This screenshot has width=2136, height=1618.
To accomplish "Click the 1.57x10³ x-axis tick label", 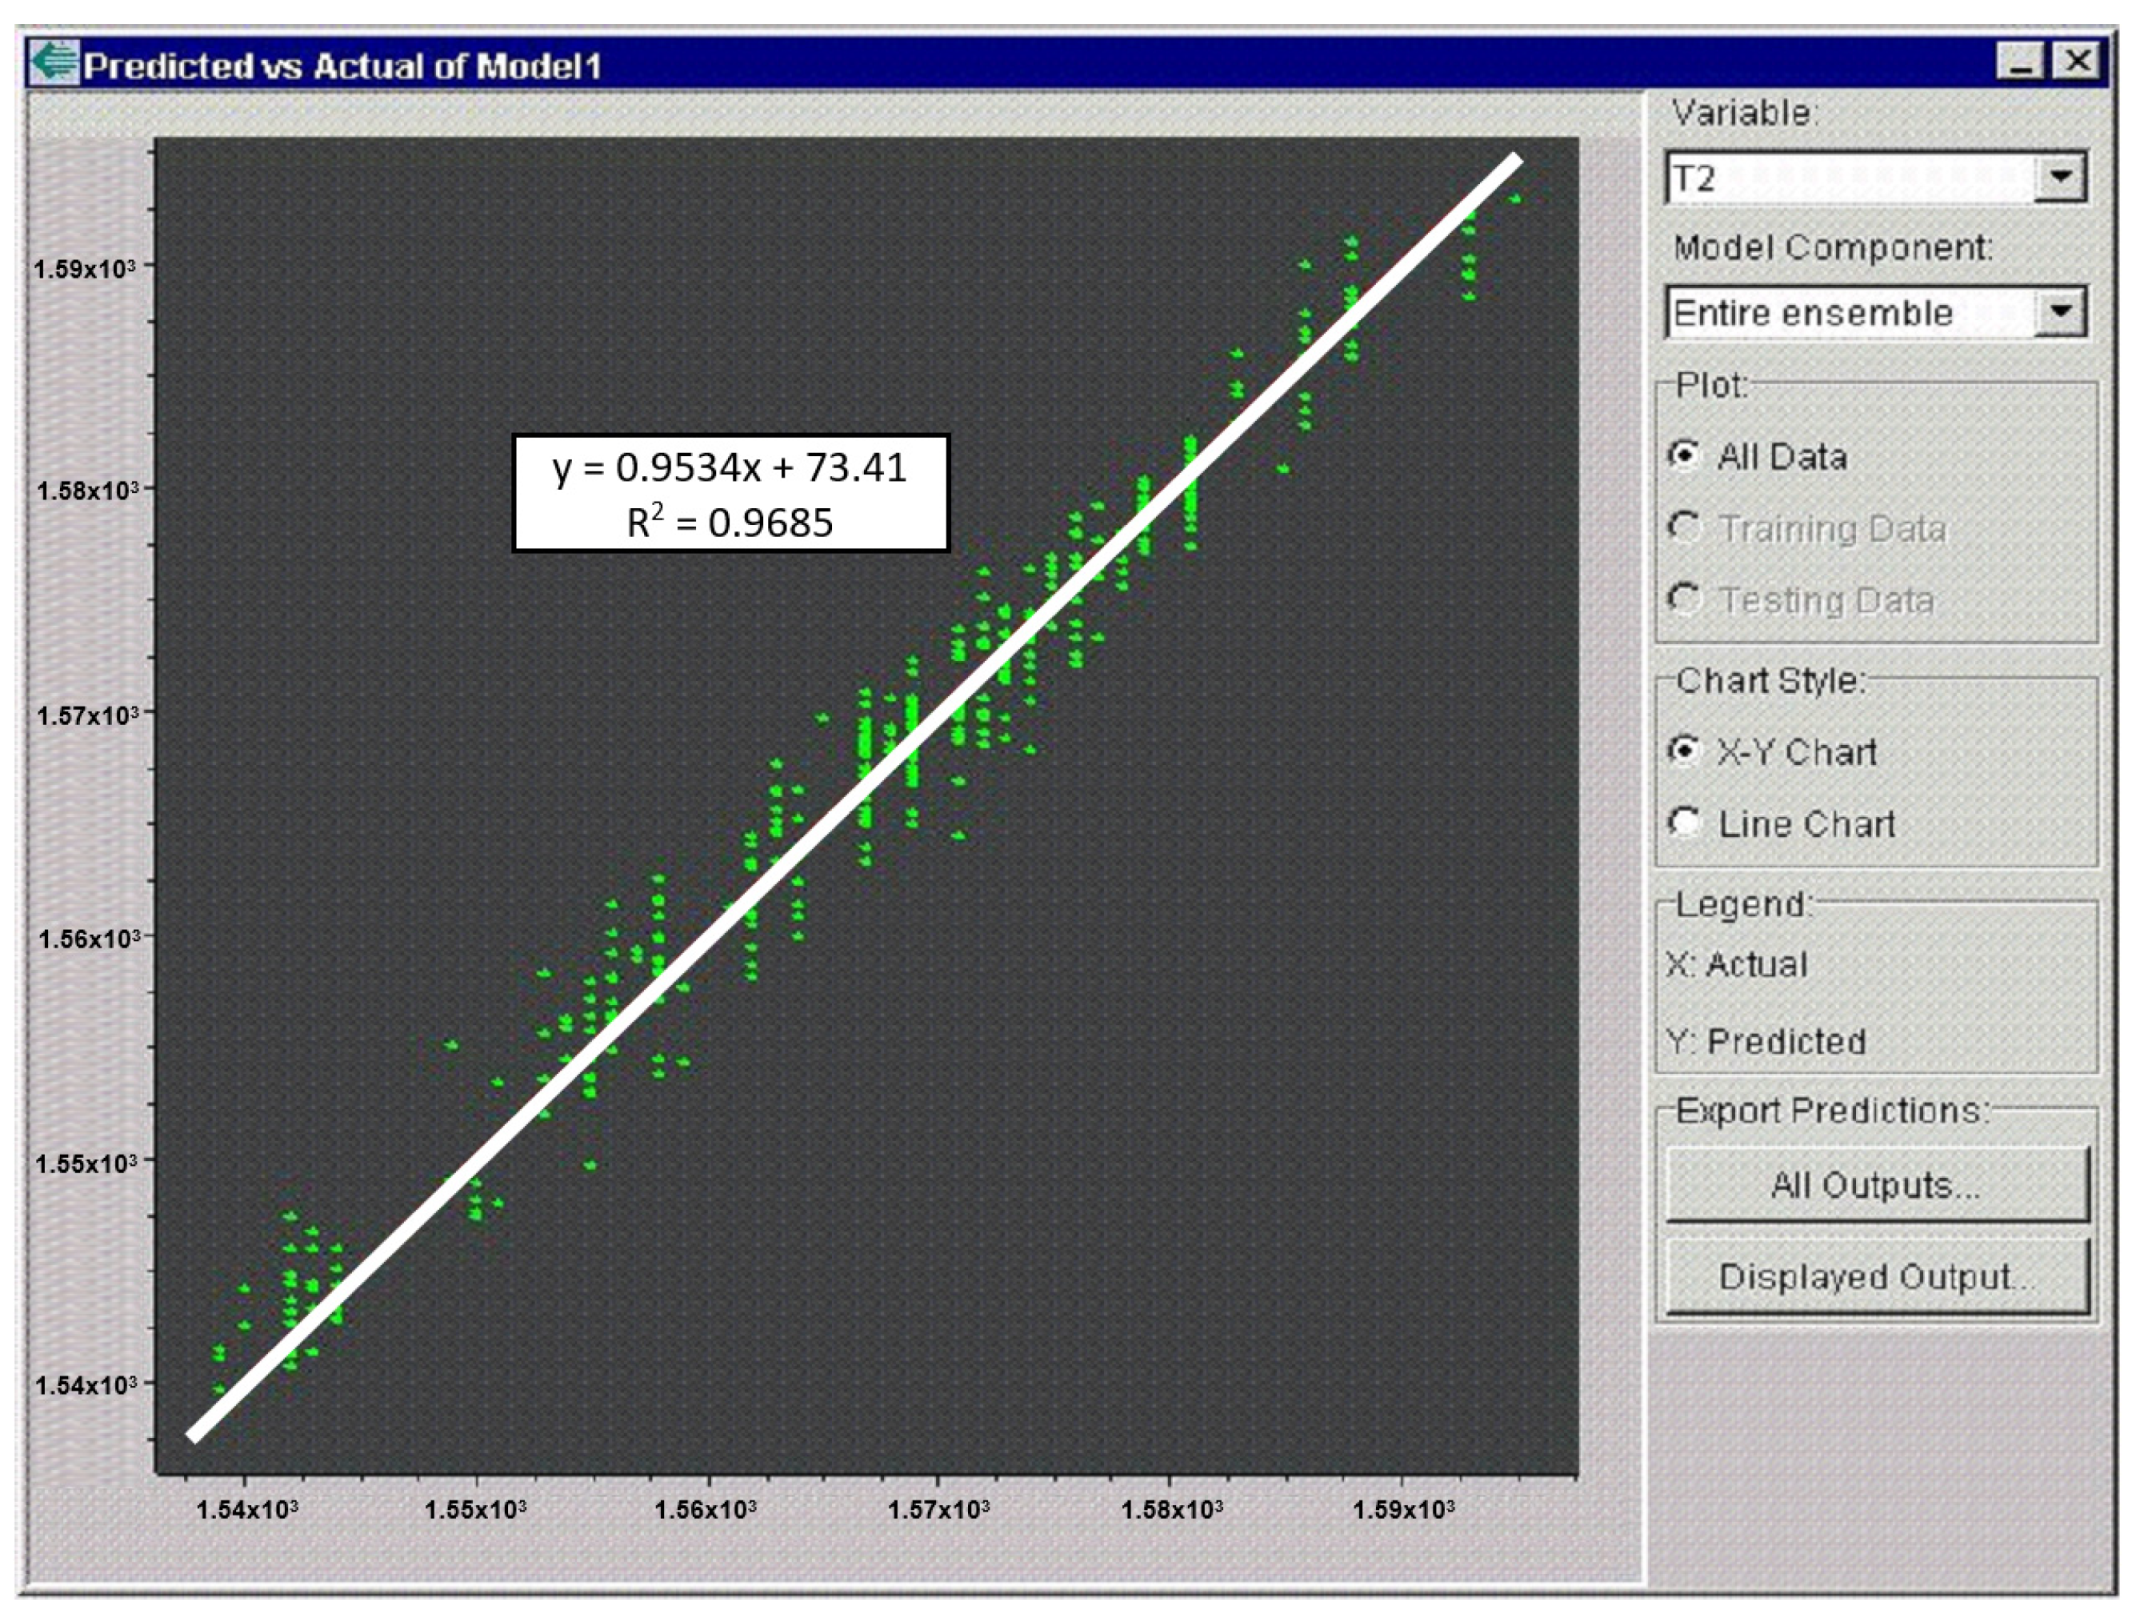I will click(938, 1510).
